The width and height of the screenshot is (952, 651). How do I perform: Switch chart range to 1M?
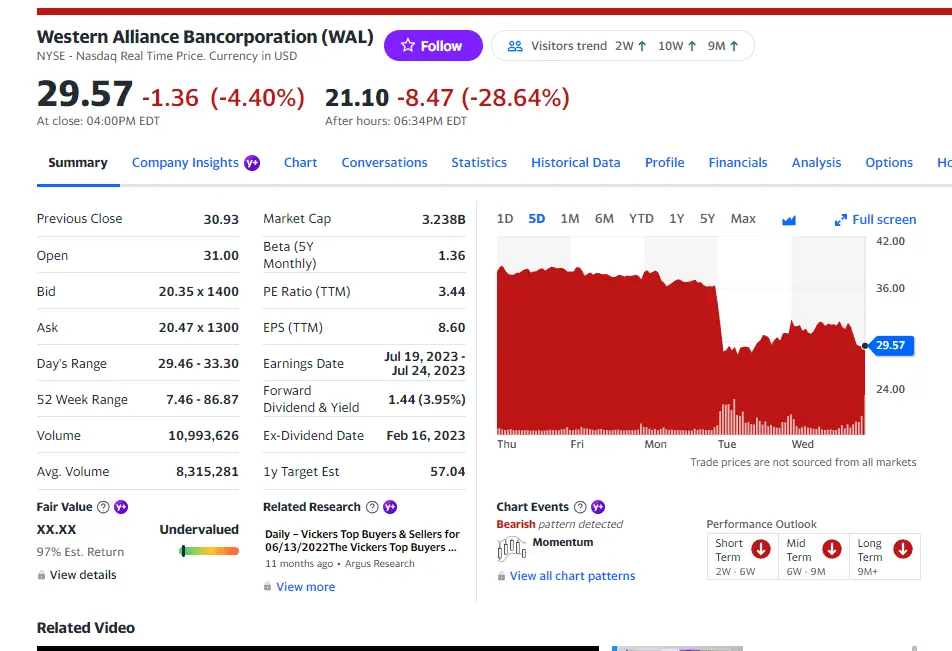pos(570,219)
